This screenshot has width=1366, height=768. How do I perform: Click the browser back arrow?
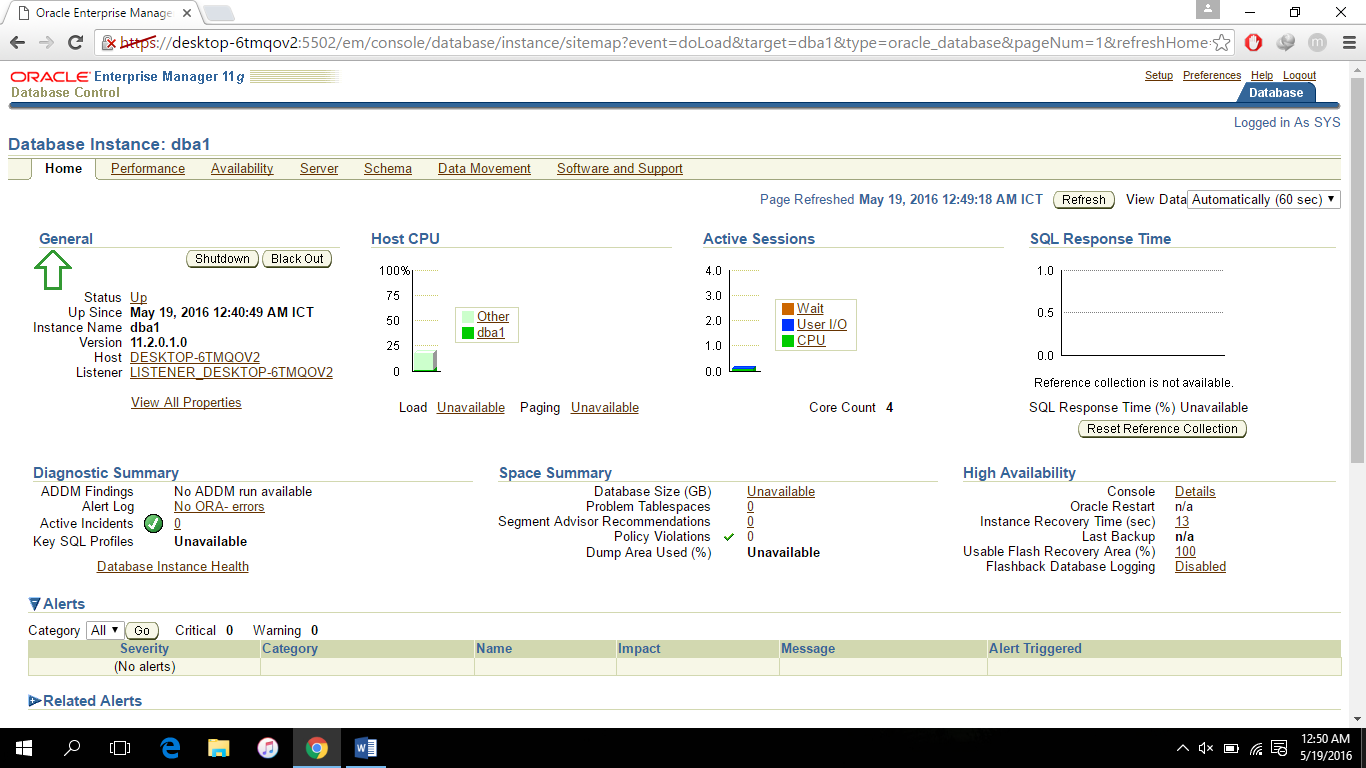click(x=17, y=42)
